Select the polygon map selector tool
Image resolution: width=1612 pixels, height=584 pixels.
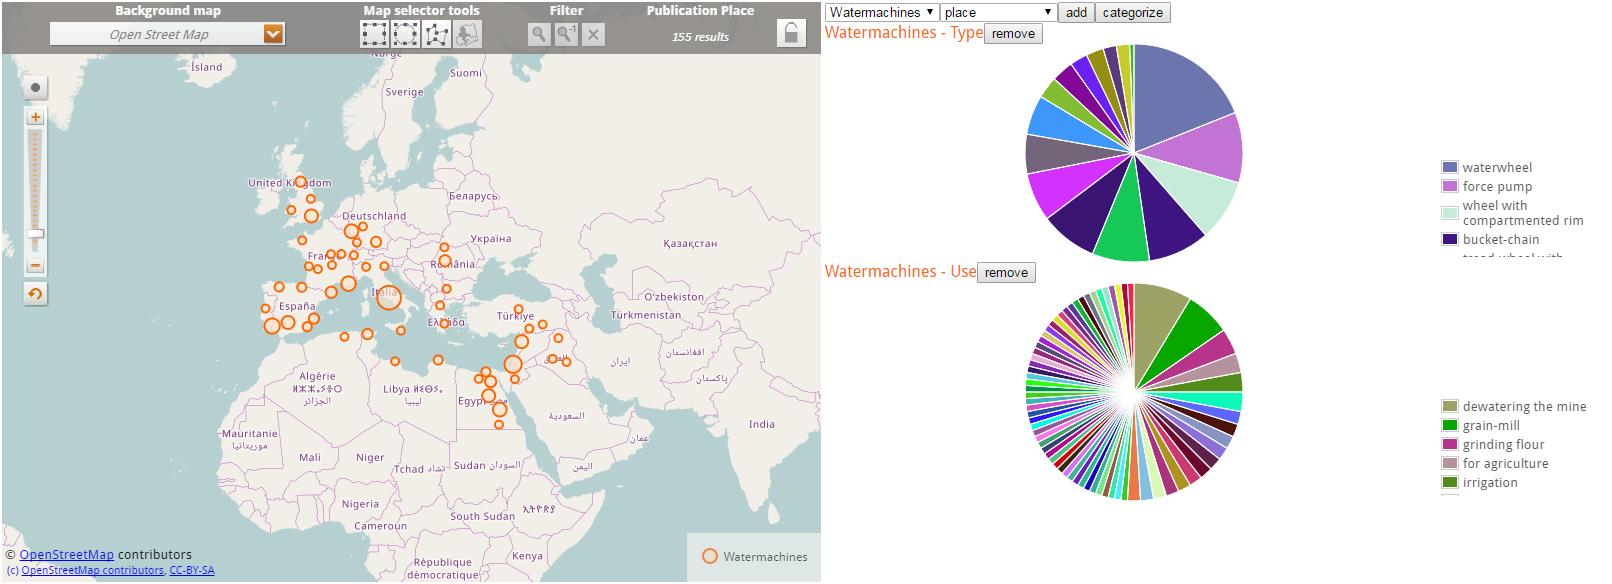pos(436,34)
